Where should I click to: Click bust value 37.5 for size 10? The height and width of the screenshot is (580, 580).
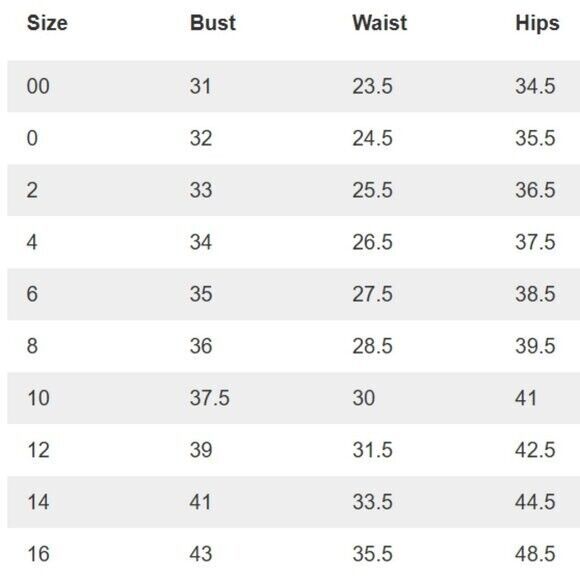pos(210,398)
